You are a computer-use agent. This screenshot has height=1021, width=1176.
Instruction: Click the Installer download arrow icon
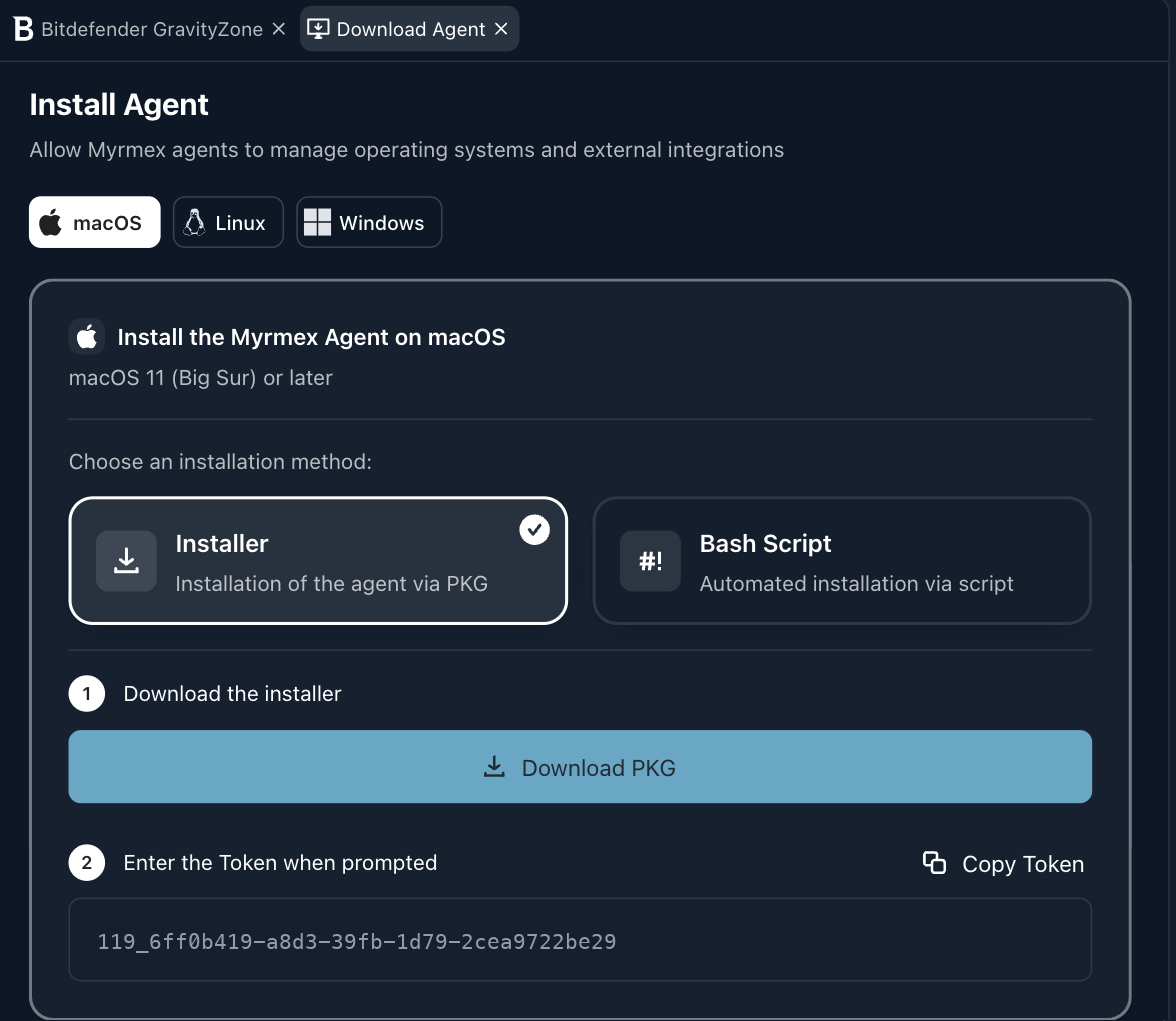(x=126, y=560)
